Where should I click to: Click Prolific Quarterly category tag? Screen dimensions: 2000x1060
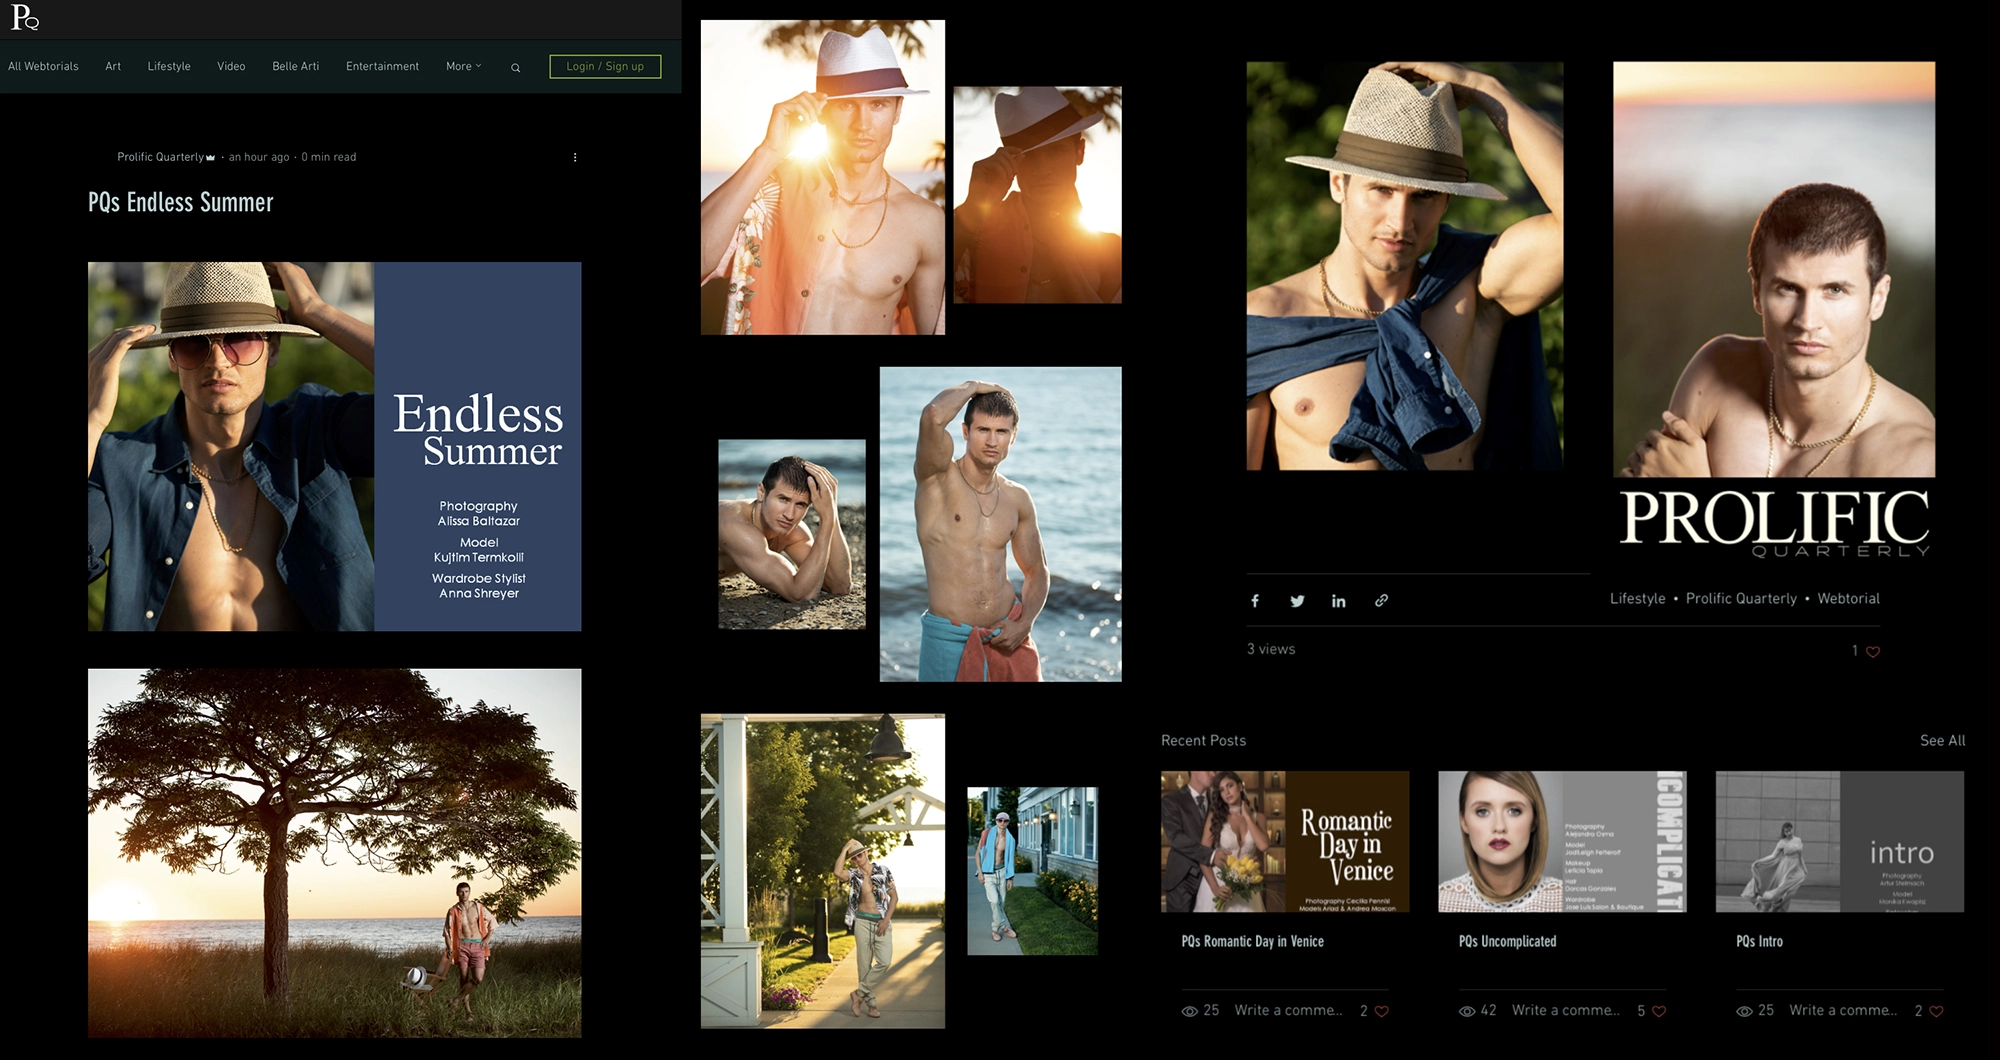pos(1741,599)
